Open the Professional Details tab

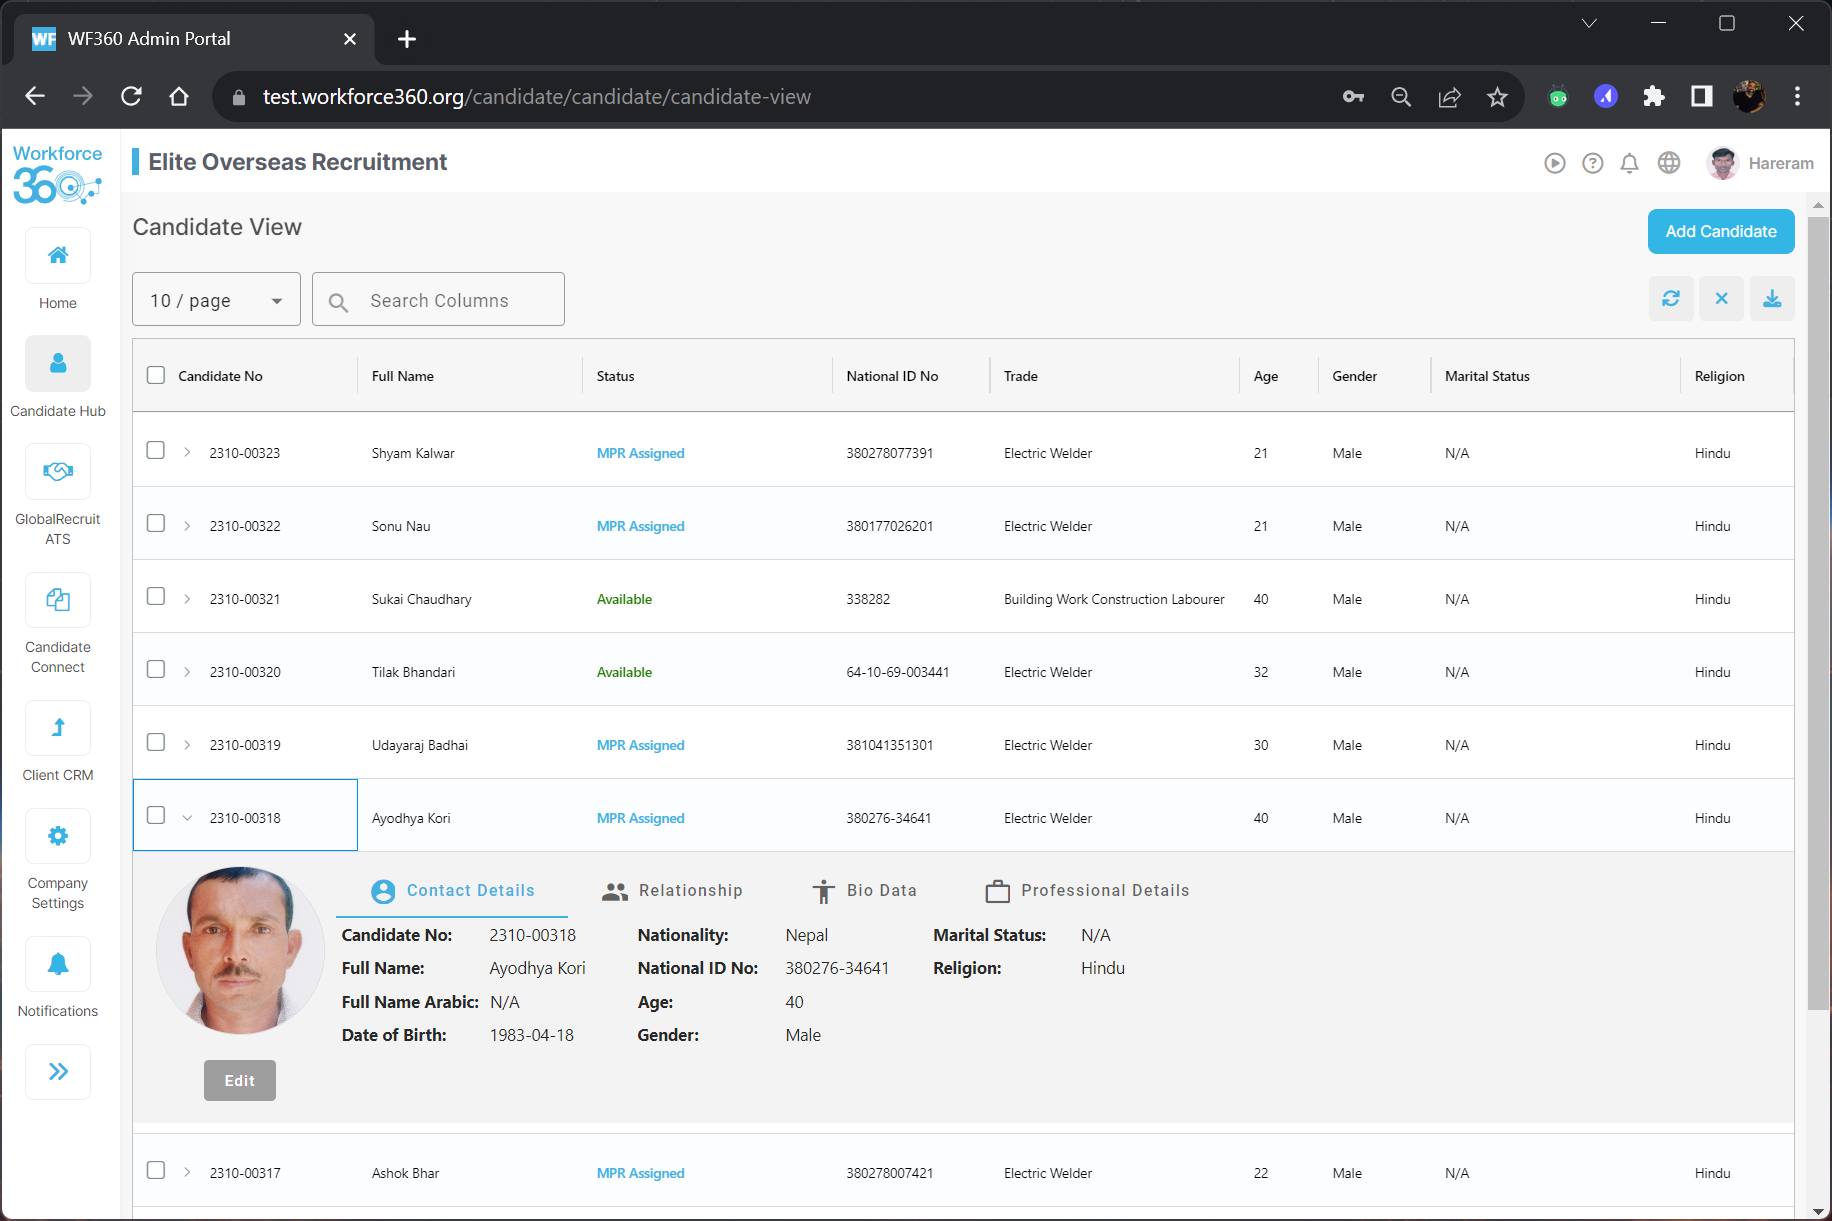click(1088, 891)
